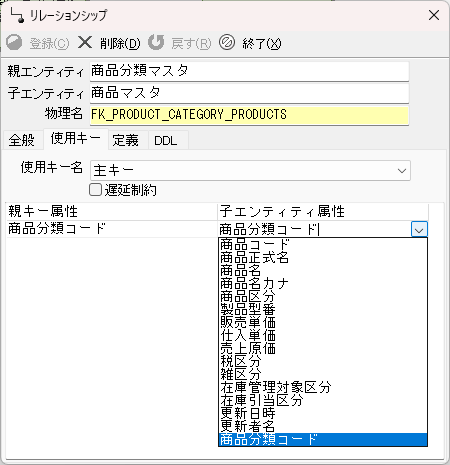The width and height of the screenshot is (450, 465).
Task: Choose 仕入単価 from the dropdown list
Action: [323, 335]
